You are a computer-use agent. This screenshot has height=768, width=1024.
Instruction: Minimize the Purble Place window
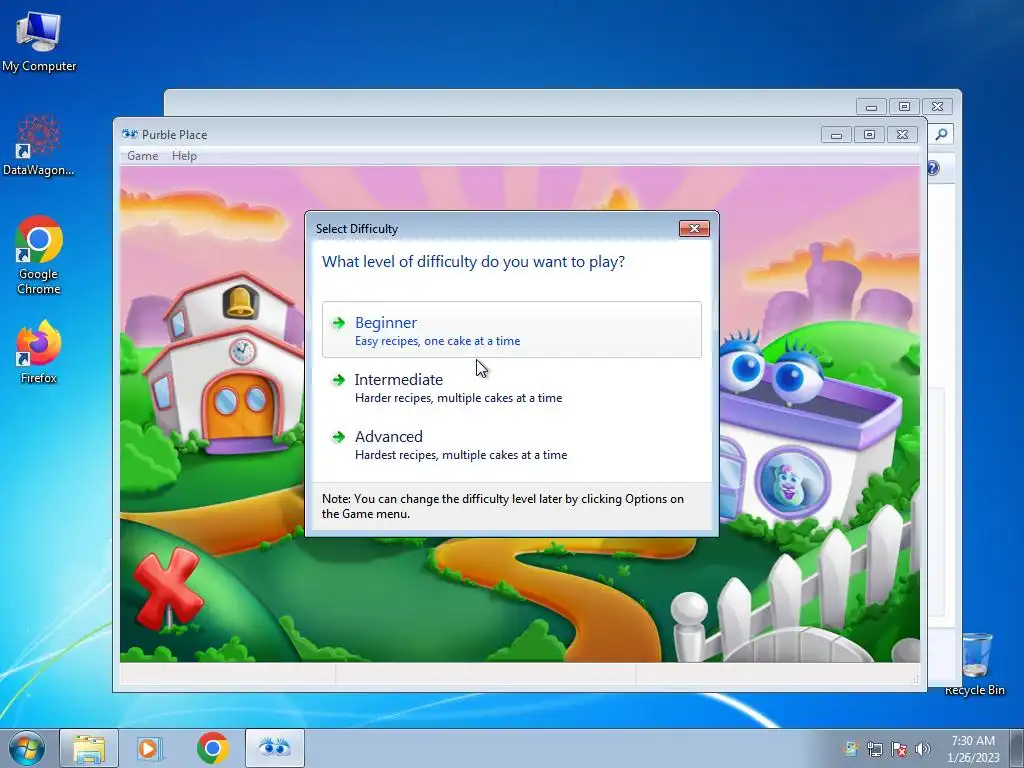(836, 135)
